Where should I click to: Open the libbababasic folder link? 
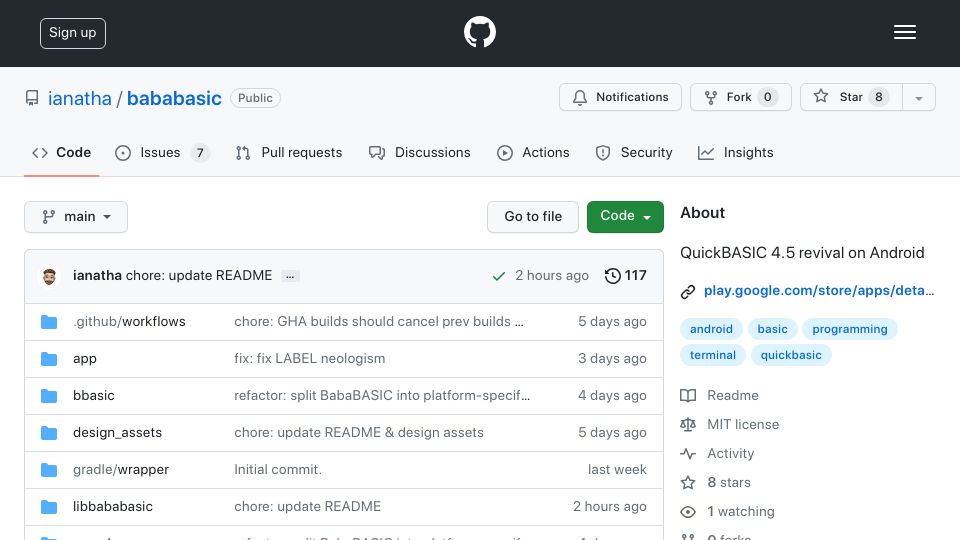[x=113, y=507]
